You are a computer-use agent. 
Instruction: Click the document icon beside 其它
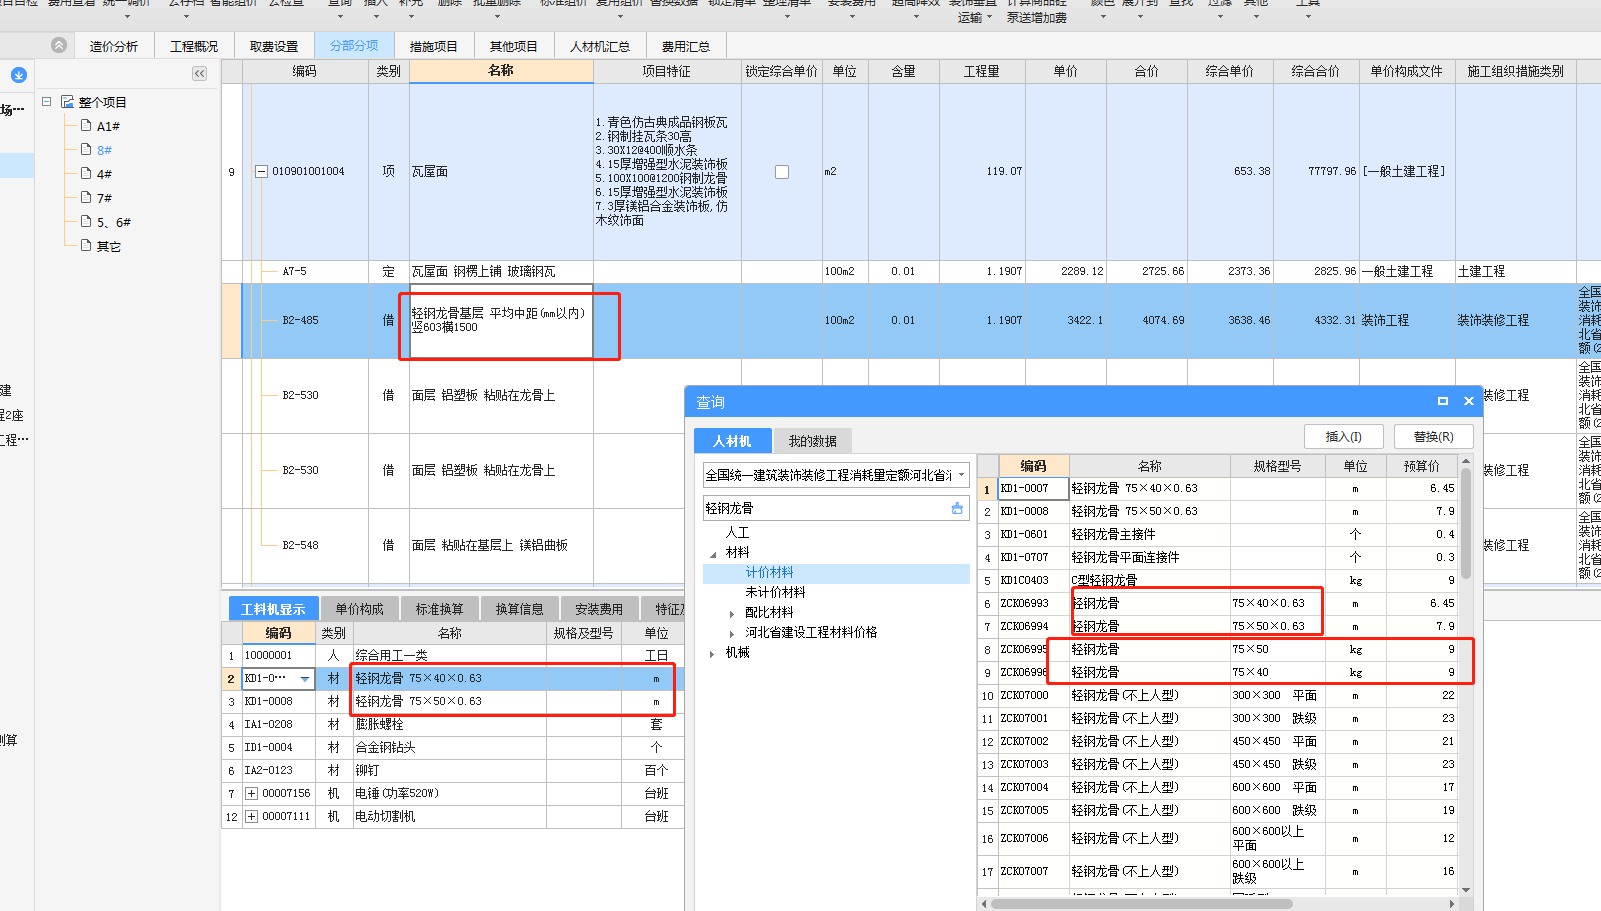point(86,245)
